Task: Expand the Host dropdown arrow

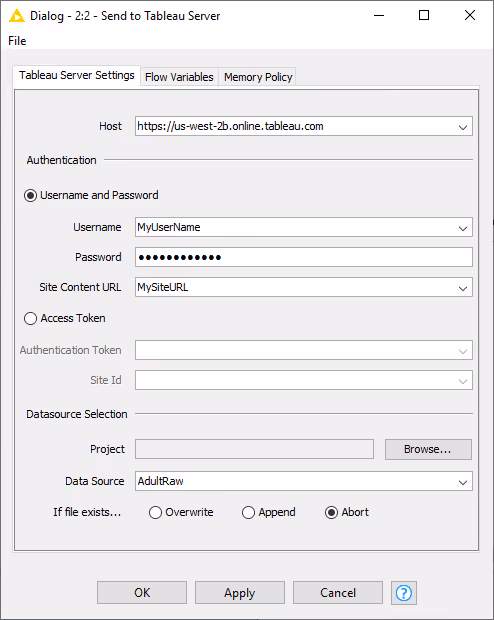Action: pyautogui.click(x=462, y=127)
